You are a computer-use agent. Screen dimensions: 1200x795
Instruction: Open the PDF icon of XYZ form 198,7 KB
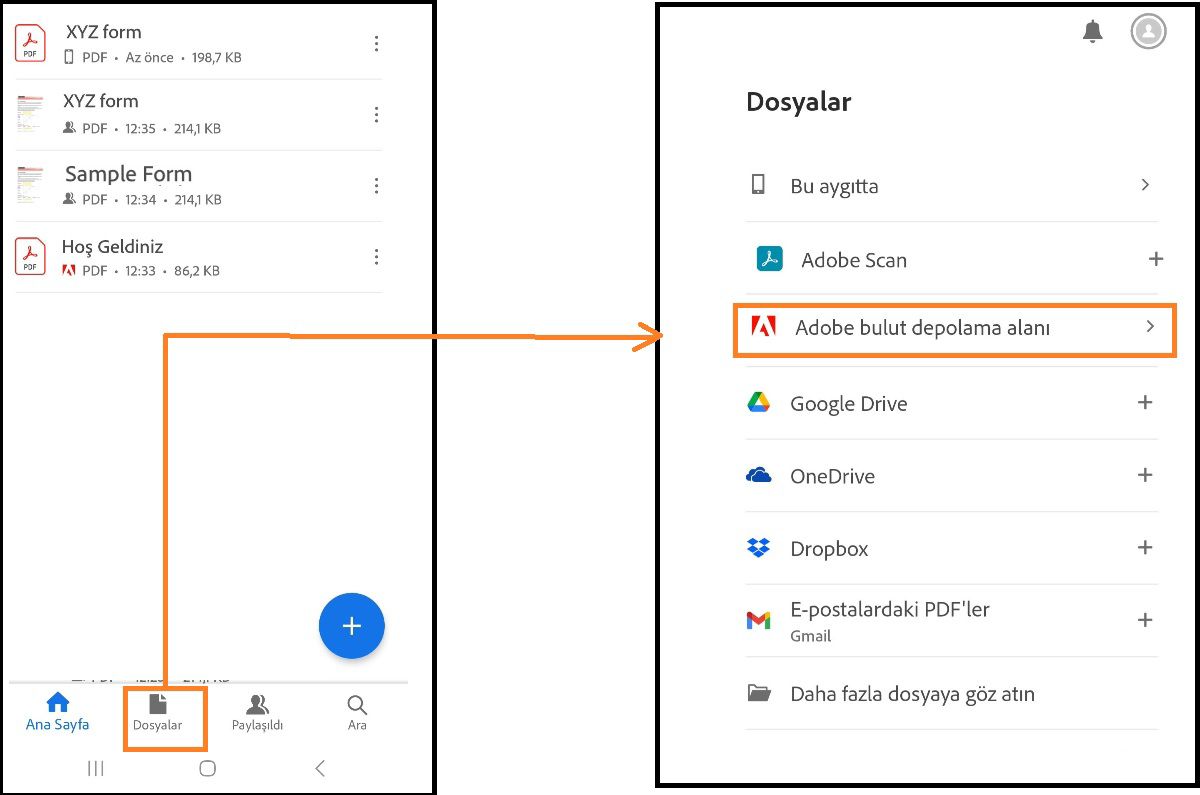point(30,43)
